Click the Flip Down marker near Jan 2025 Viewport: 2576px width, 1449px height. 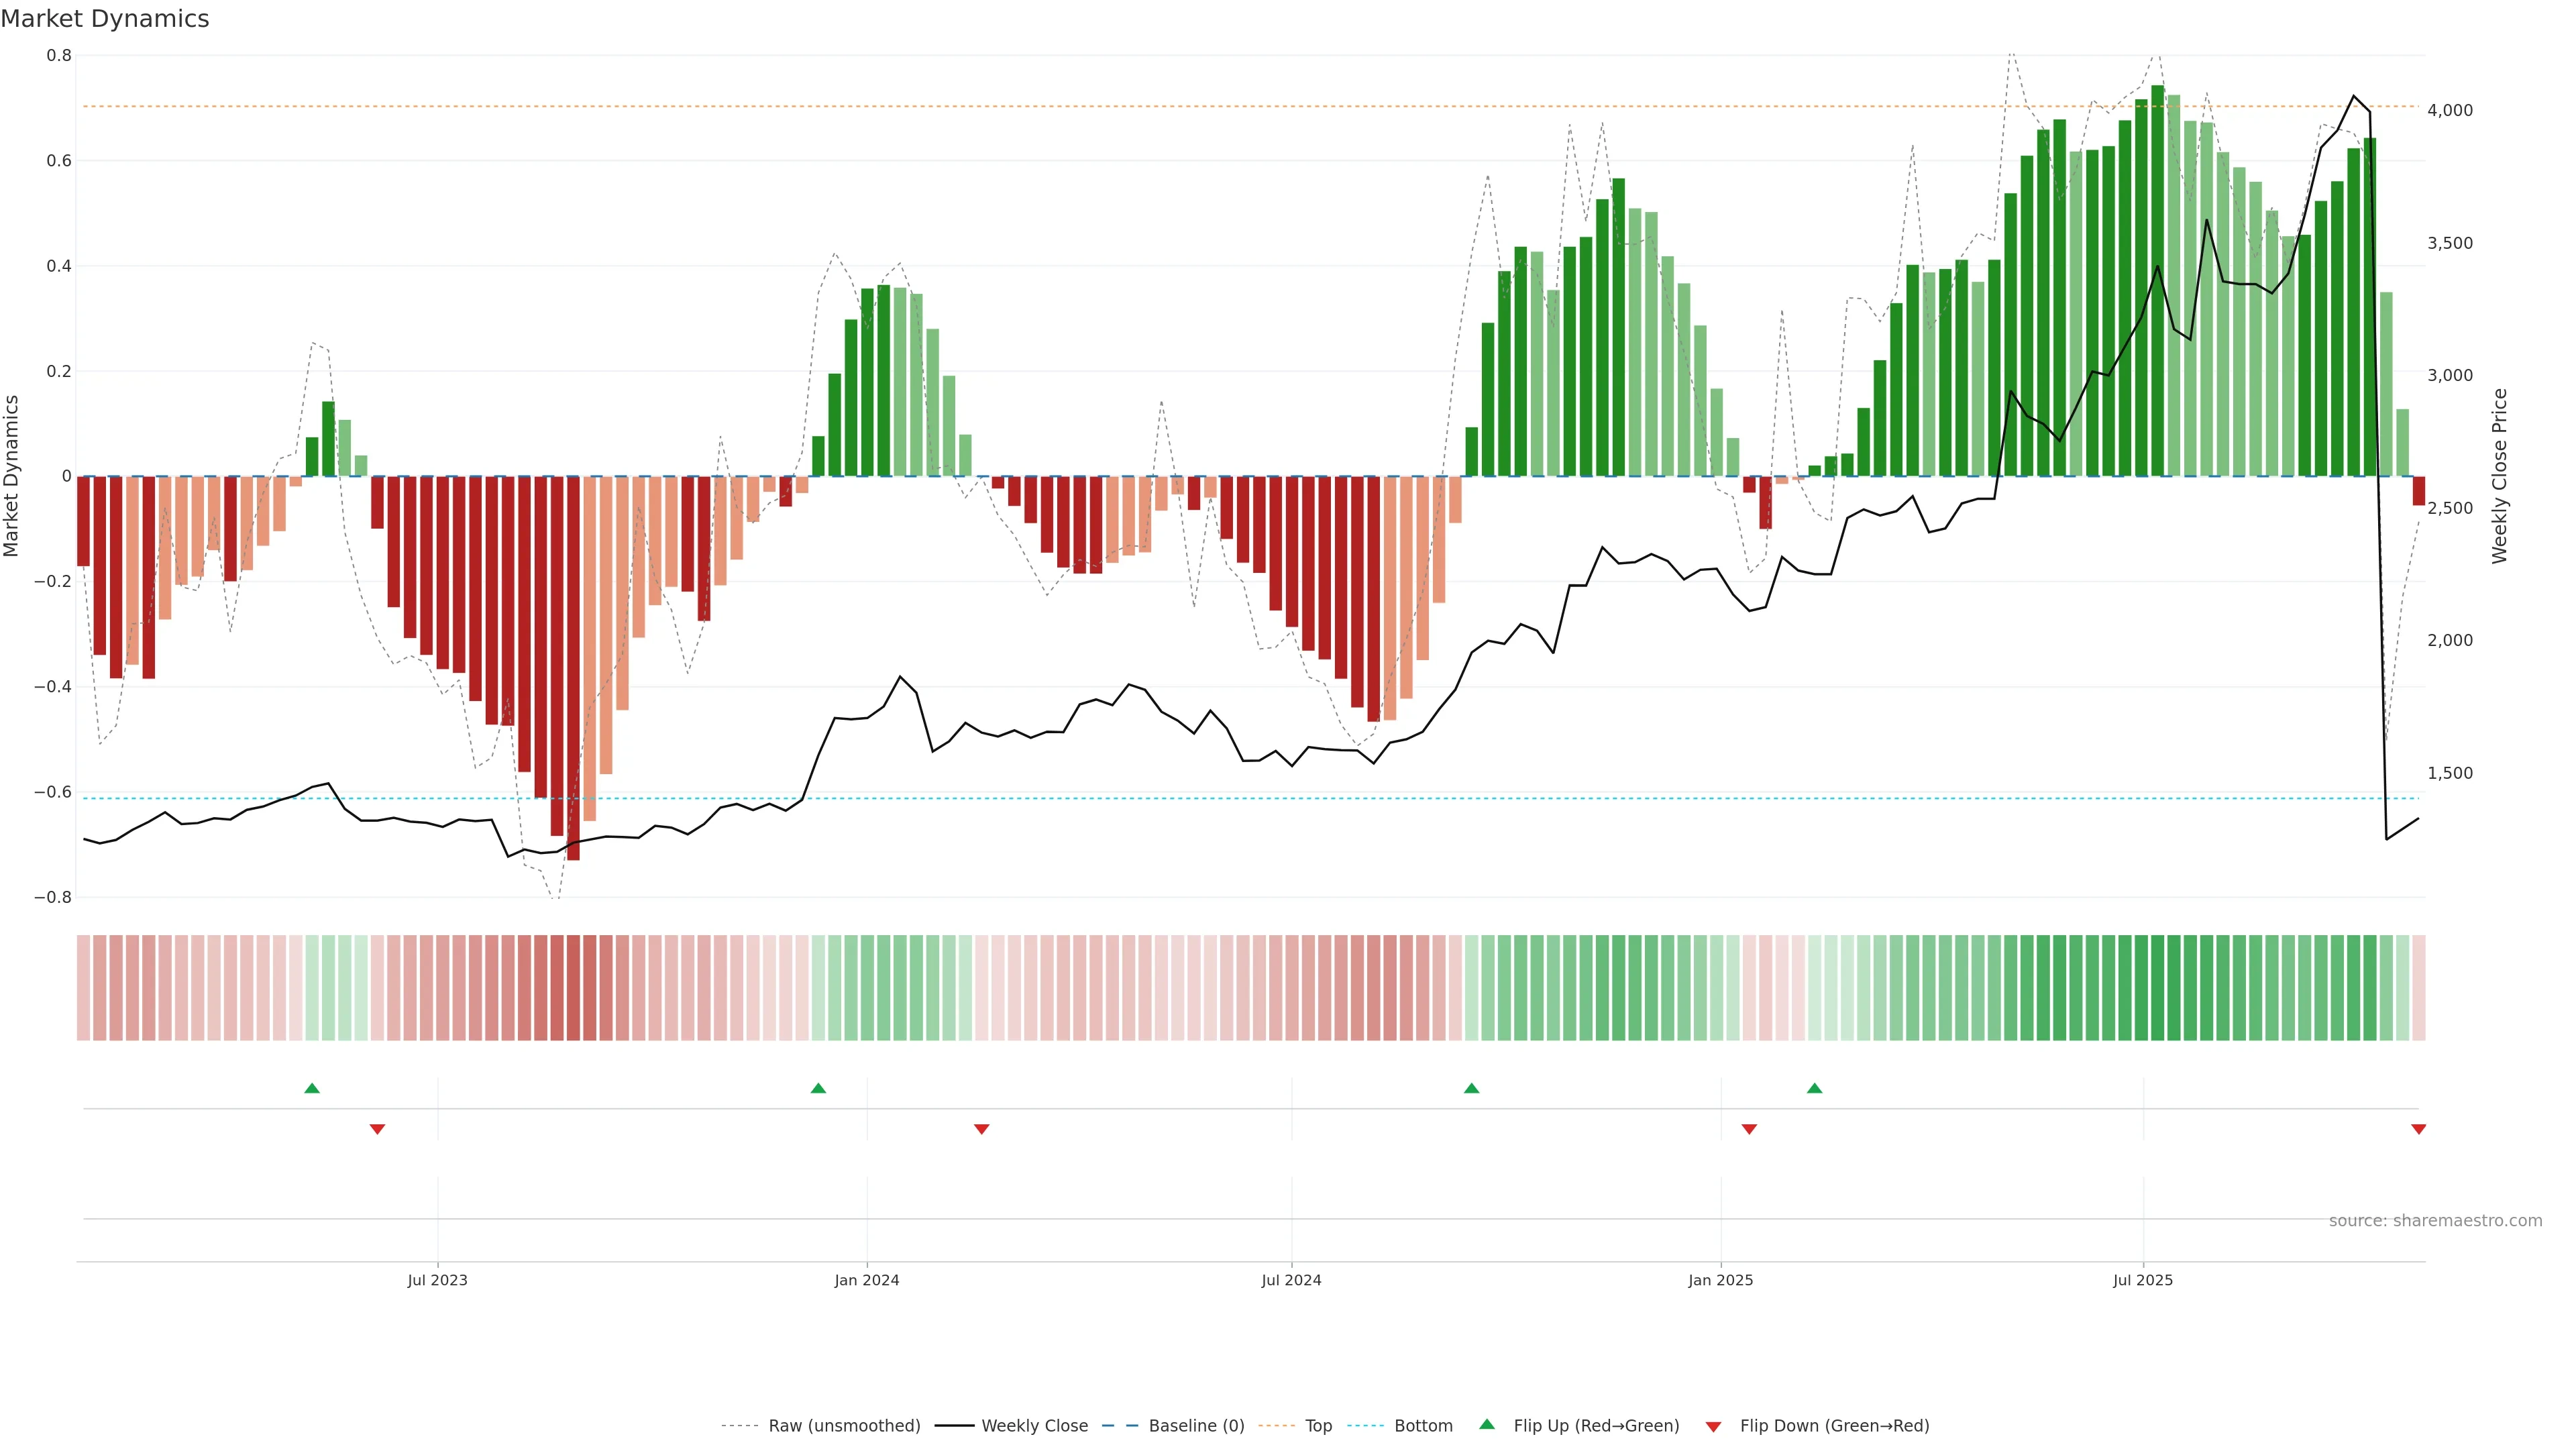click(x=1749, y=1129)
